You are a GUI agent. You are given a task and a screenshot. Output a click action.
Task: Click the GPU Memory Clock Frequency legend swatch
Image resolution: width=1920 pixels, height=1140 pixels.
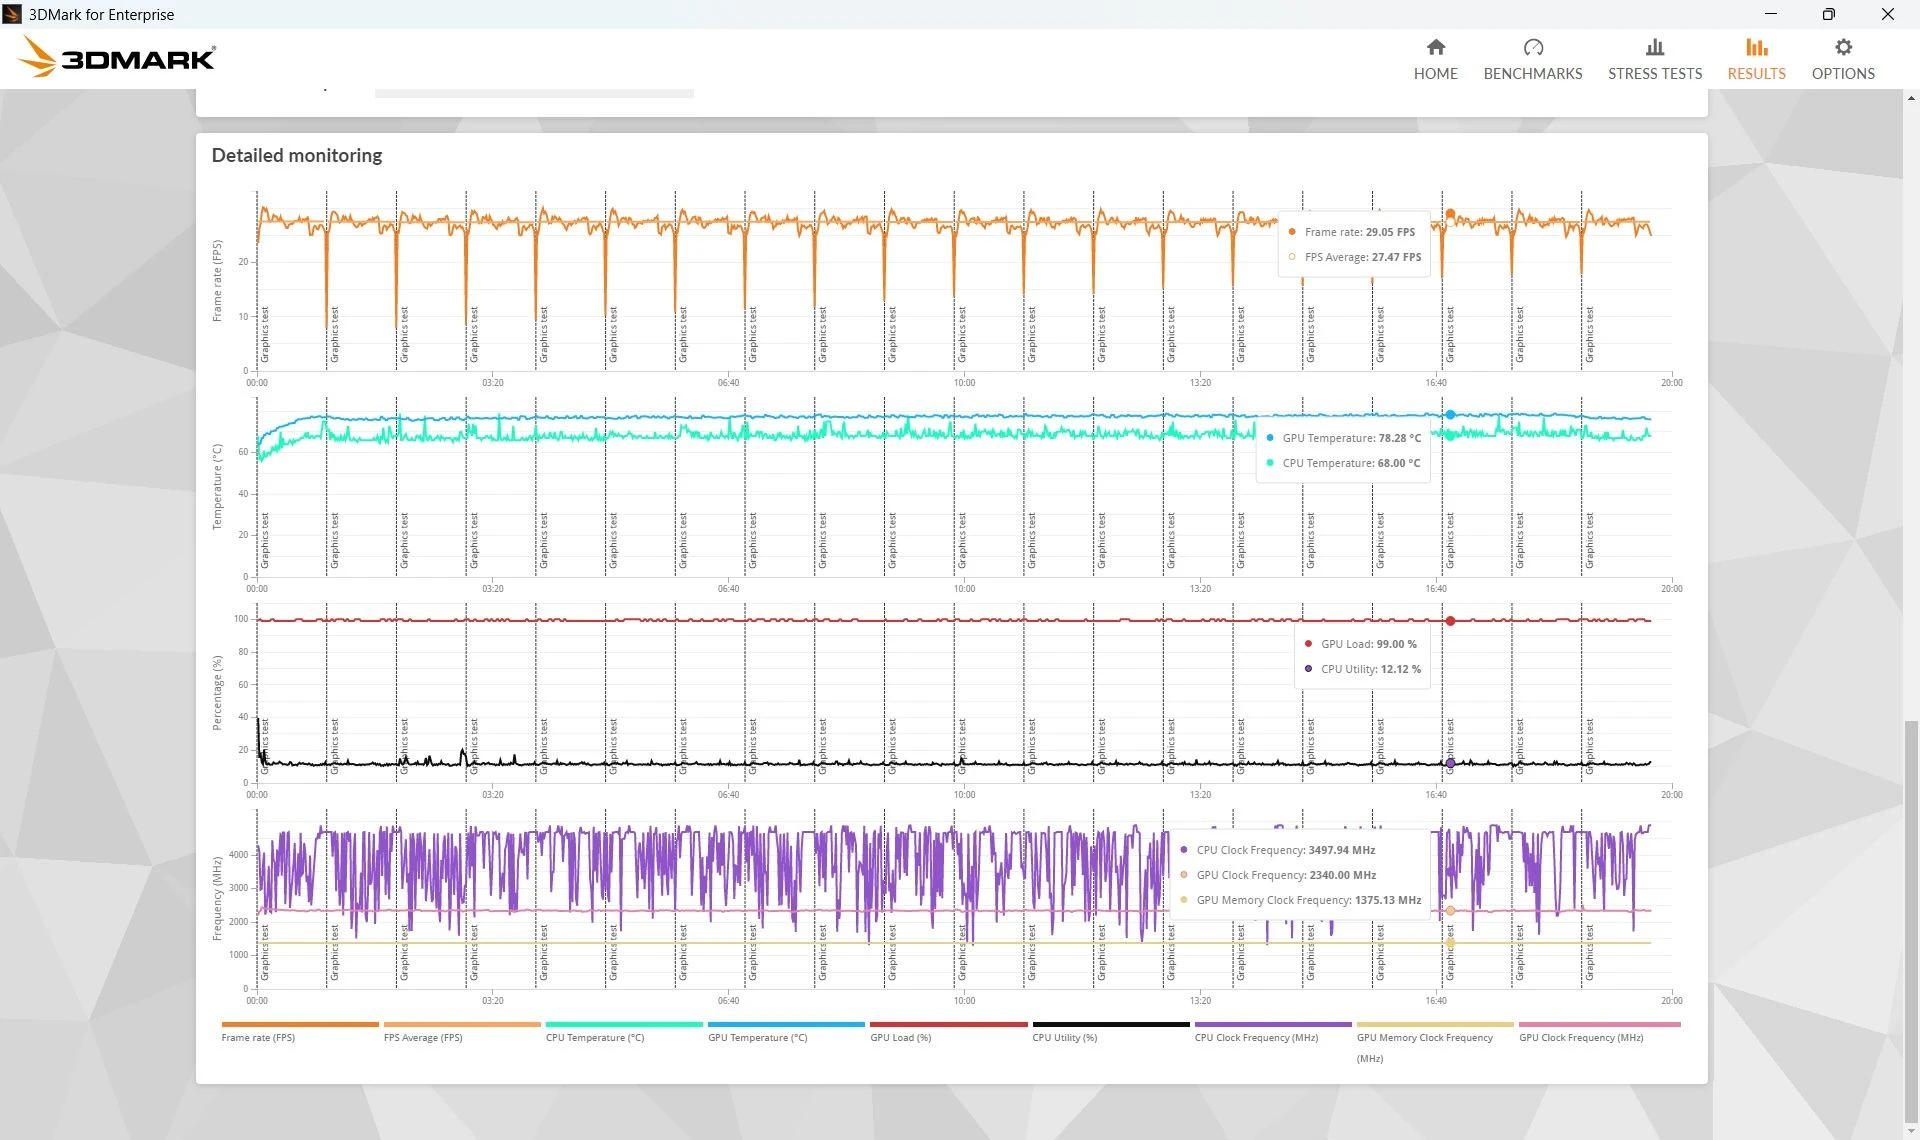[x=1434, y=1024]
